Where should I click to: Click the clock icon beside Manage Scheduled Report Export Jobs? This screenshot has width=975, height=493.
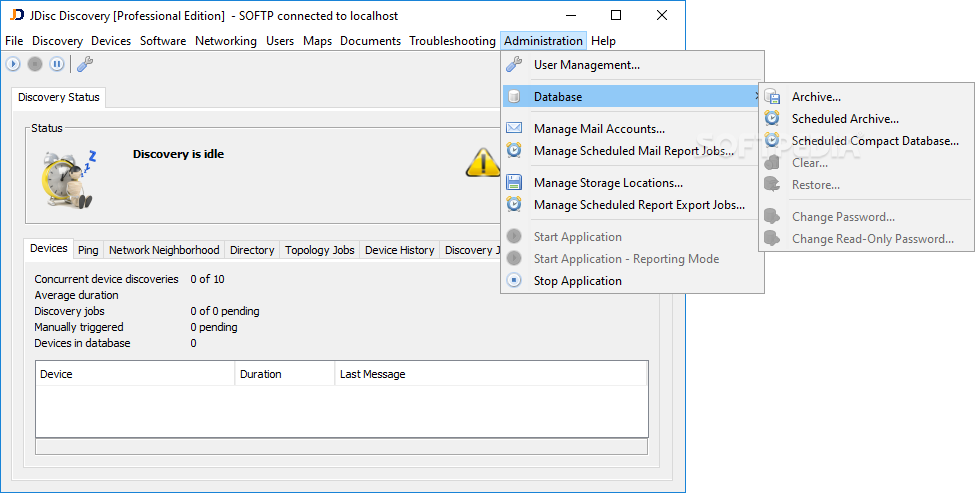pyautogui.click(x=514, y=204)
